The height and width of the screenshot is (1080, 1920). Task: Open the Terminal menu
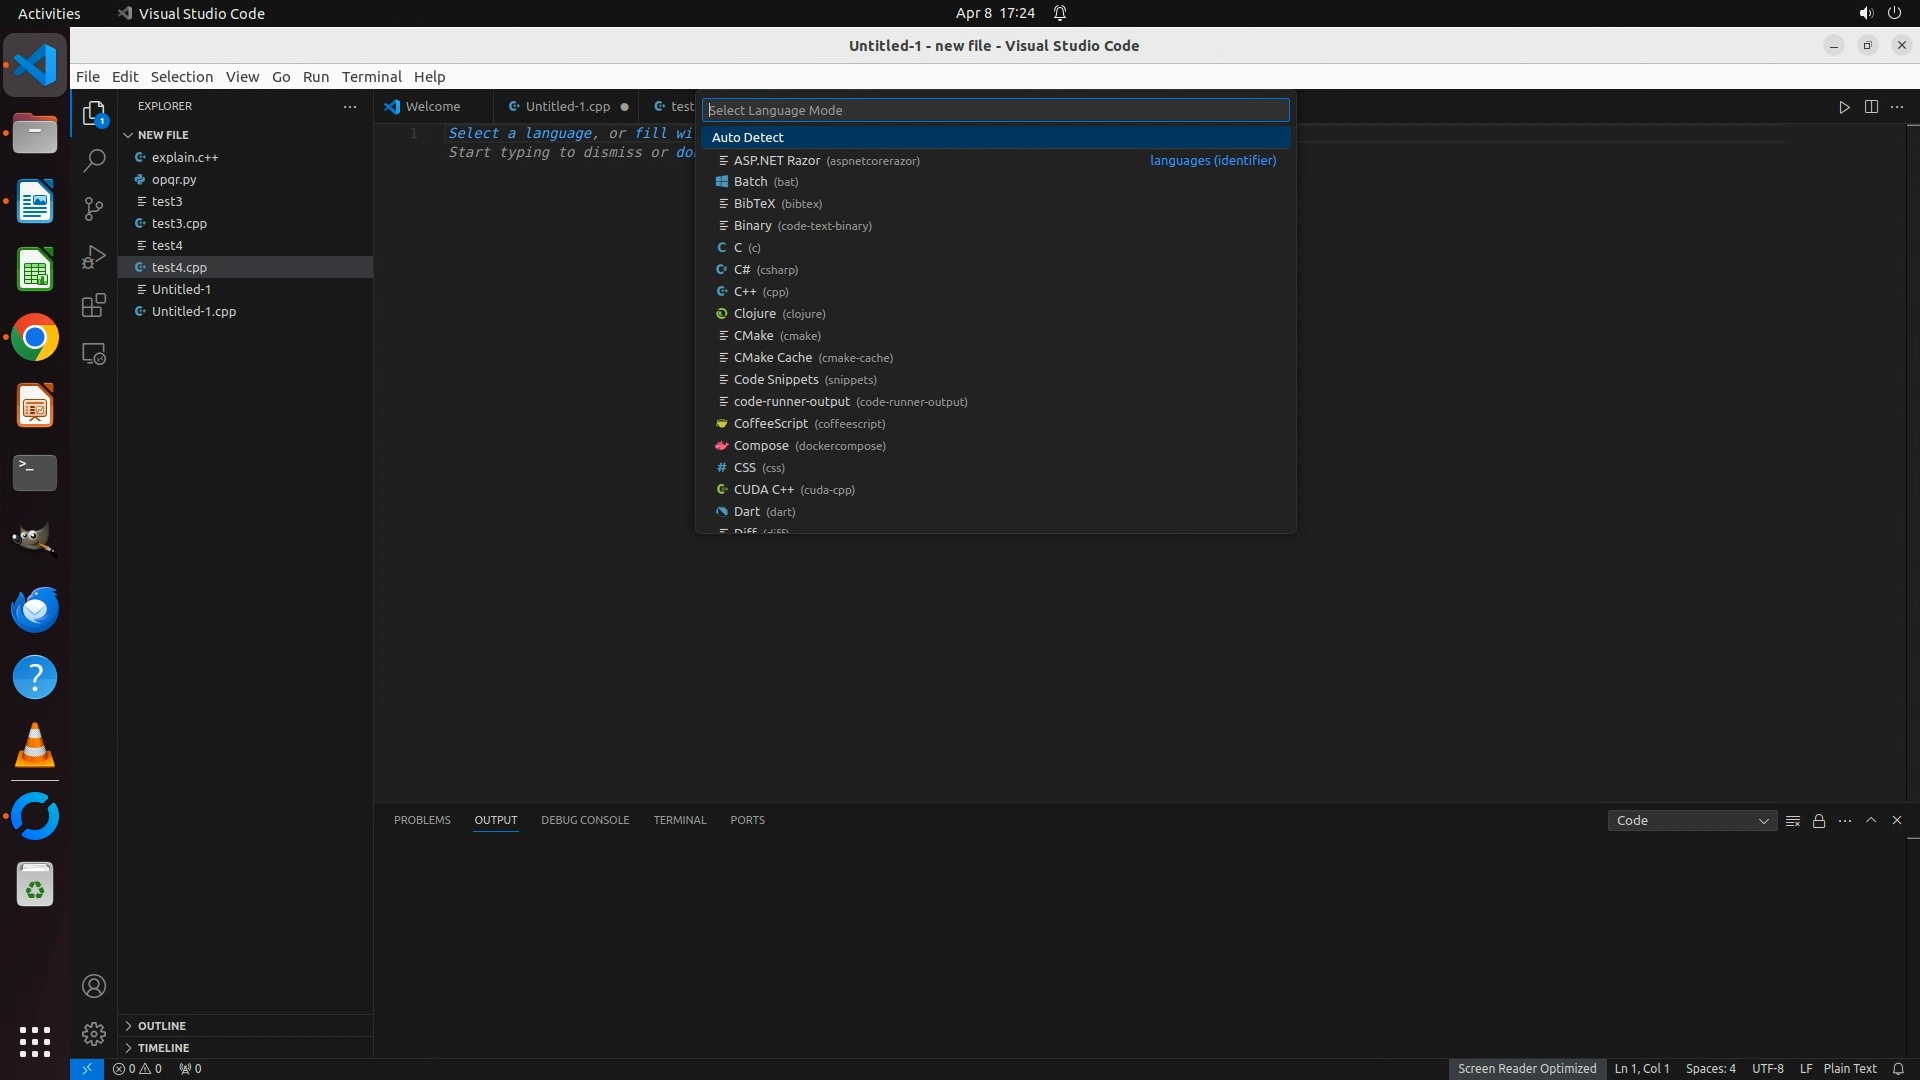(371, 77)
